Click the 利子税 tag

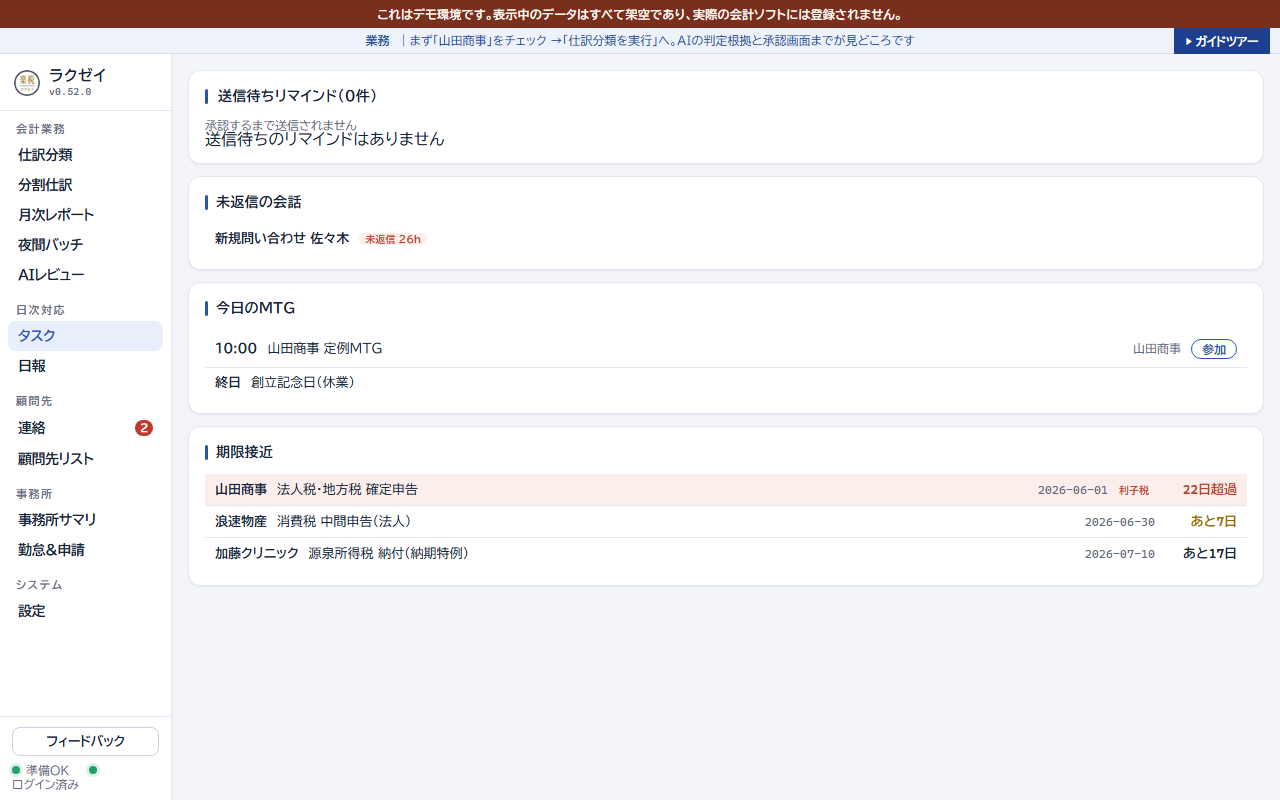(1134, 491)
